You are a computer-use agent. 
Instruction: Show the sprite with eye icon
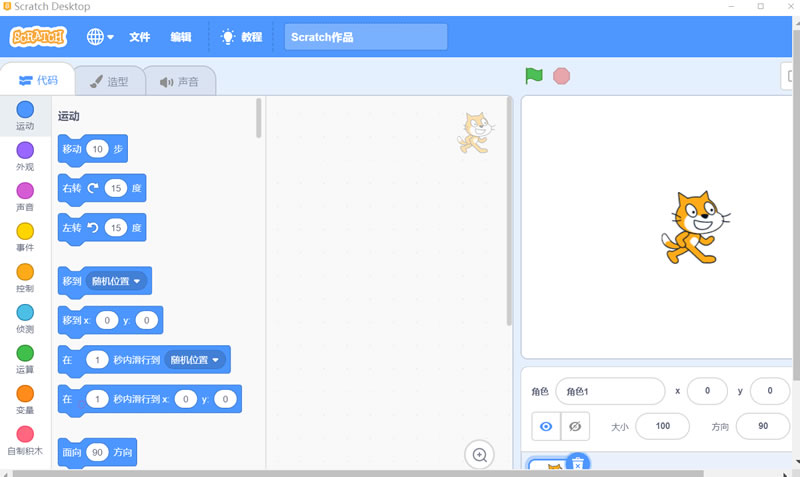click(546, 426)
